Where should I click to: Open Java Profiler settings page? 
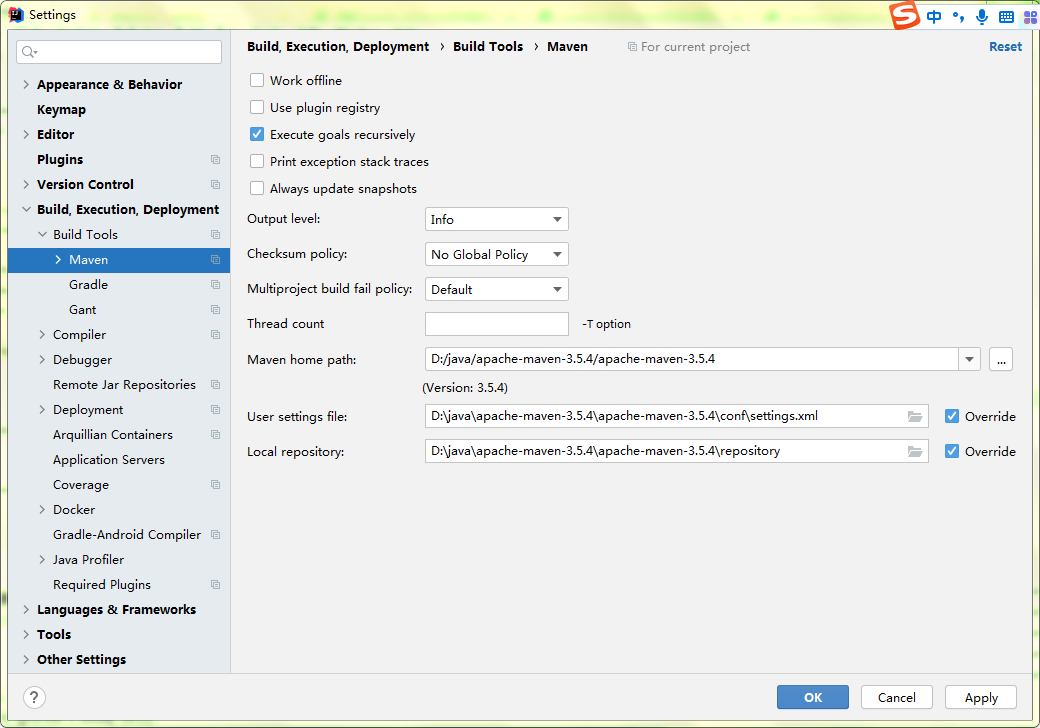(88, 560)
